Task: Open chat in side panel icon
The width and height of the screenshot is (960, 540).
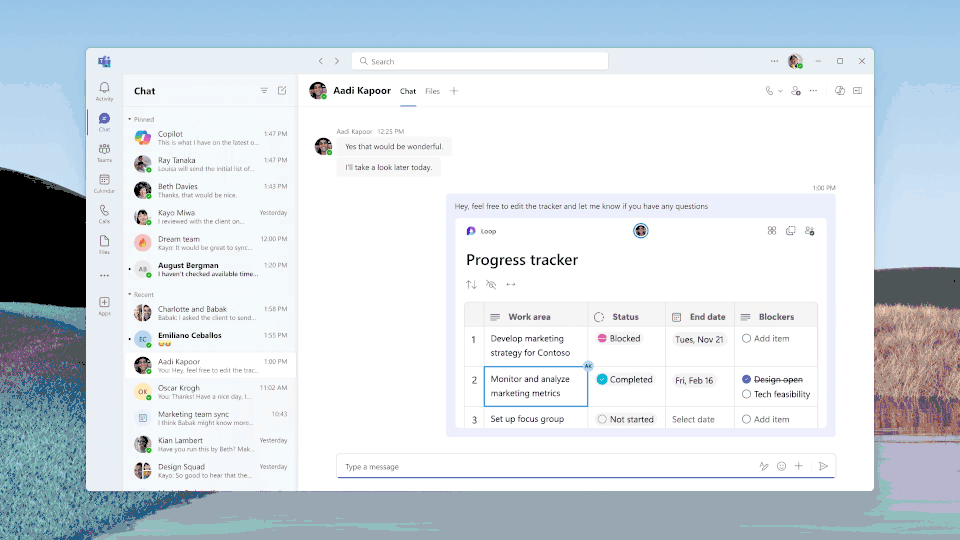Action: pyautogui.click(x=857, y=91)
